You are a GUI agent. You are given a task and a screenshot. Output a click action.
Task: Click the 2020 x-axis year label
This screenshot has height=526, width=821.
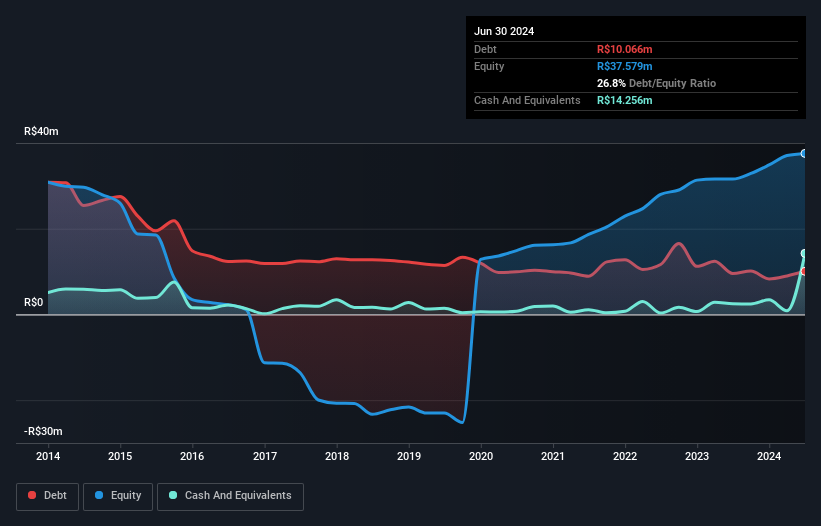pos(481,456)
